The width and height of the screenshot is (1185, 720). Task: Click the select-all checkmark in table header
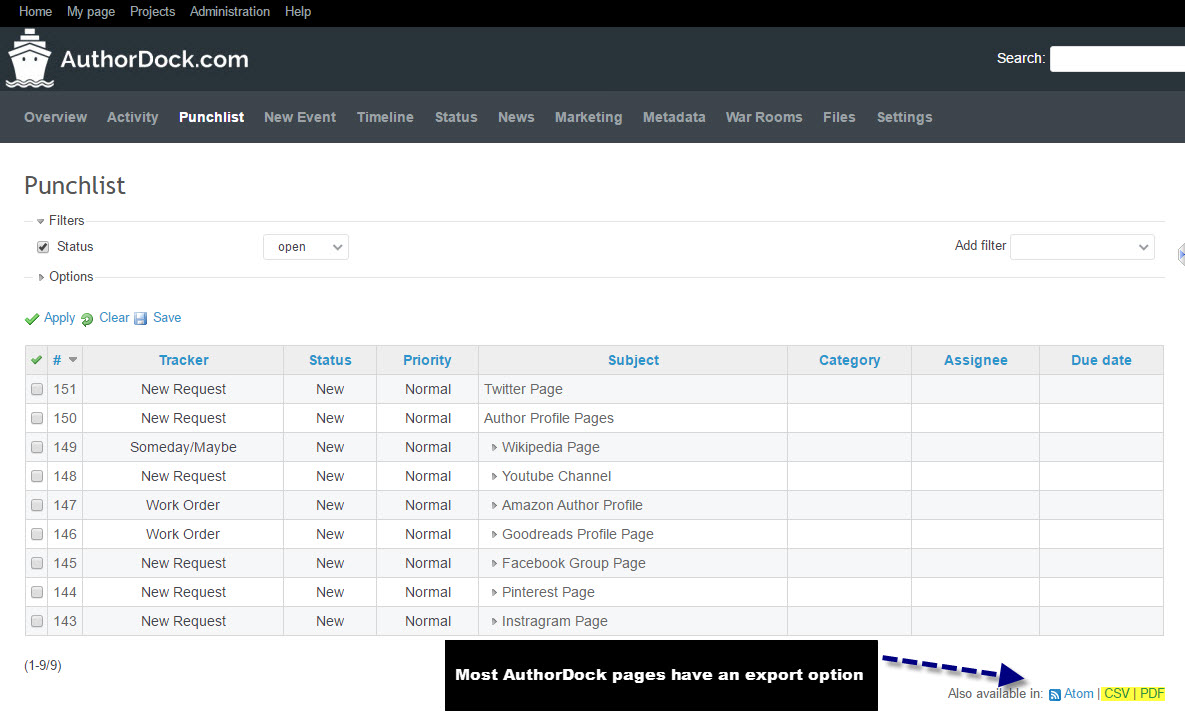[36, 360]
